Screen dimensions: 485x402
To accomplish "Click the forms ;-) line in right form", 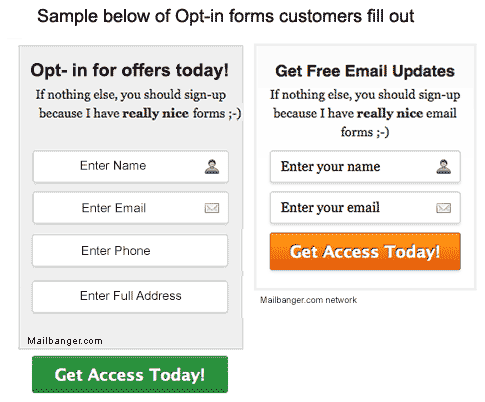I will (365, 132).
